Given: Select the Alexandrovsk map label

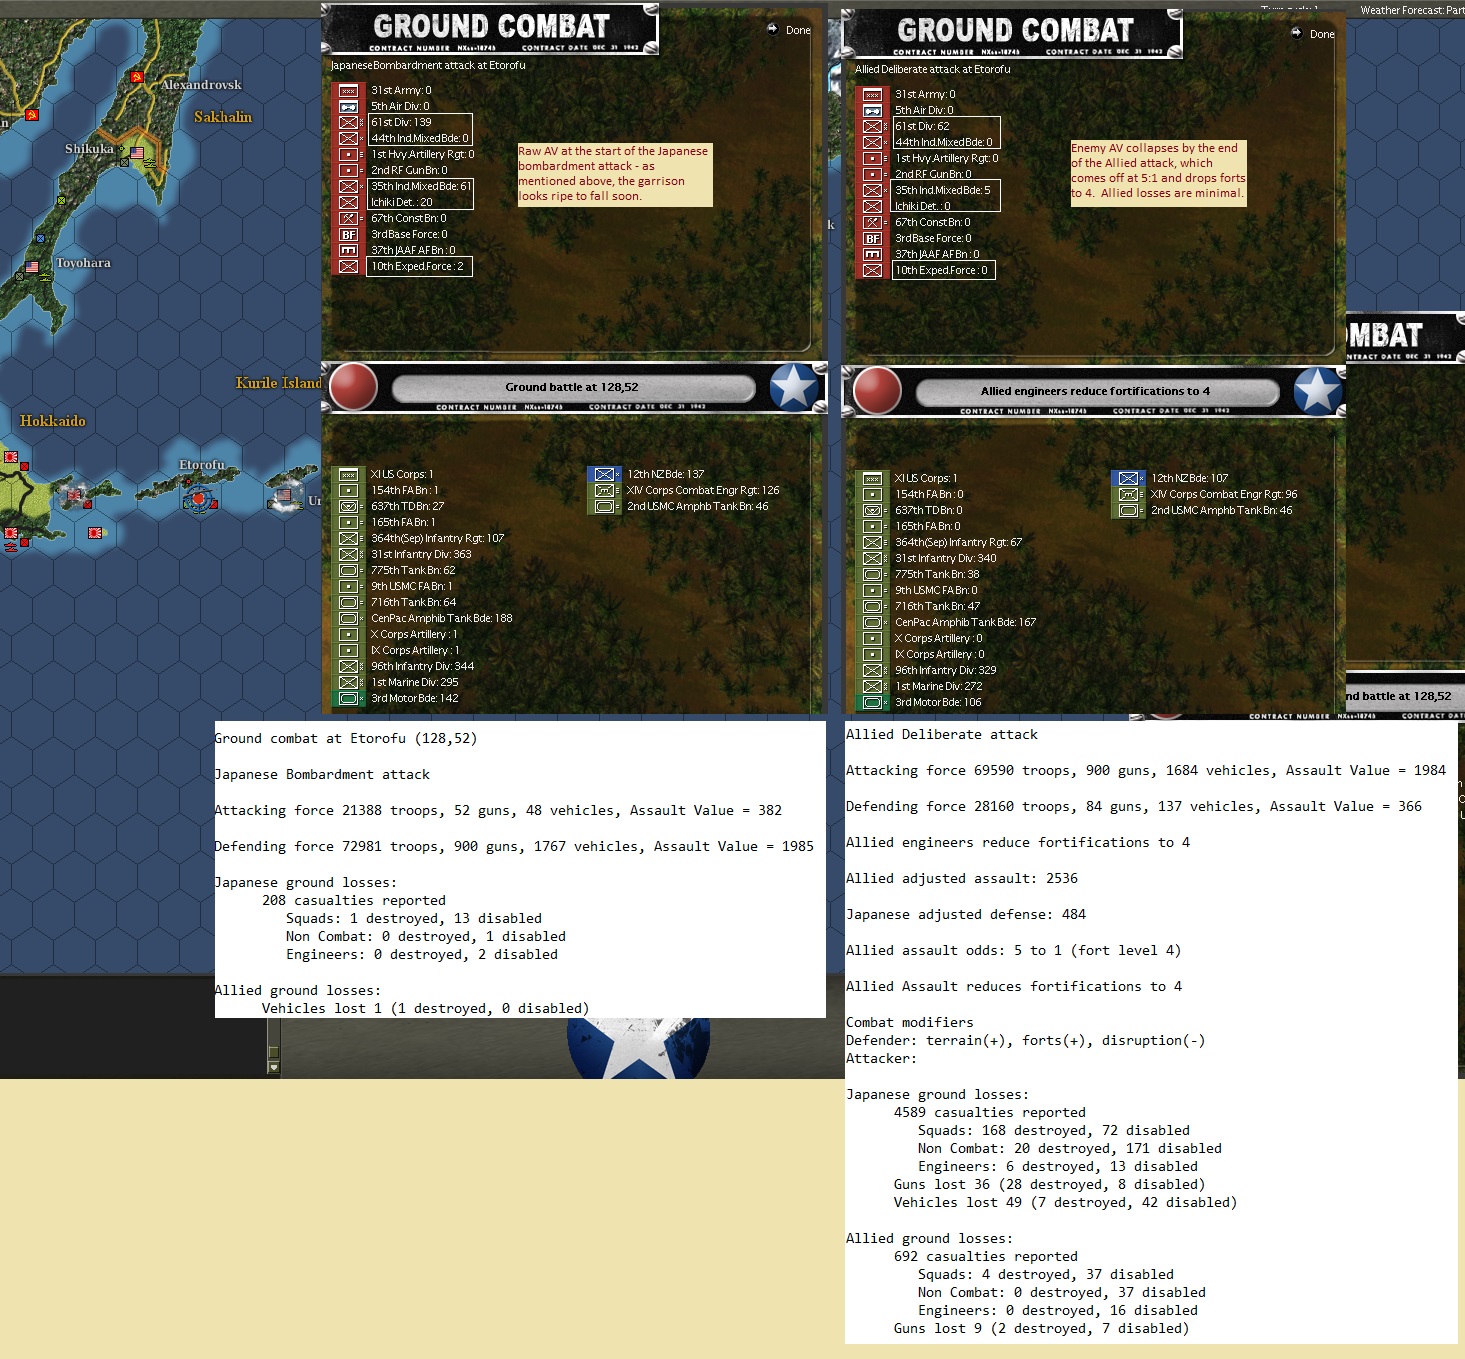Looking at the screenshot, I should pos(201,85).
